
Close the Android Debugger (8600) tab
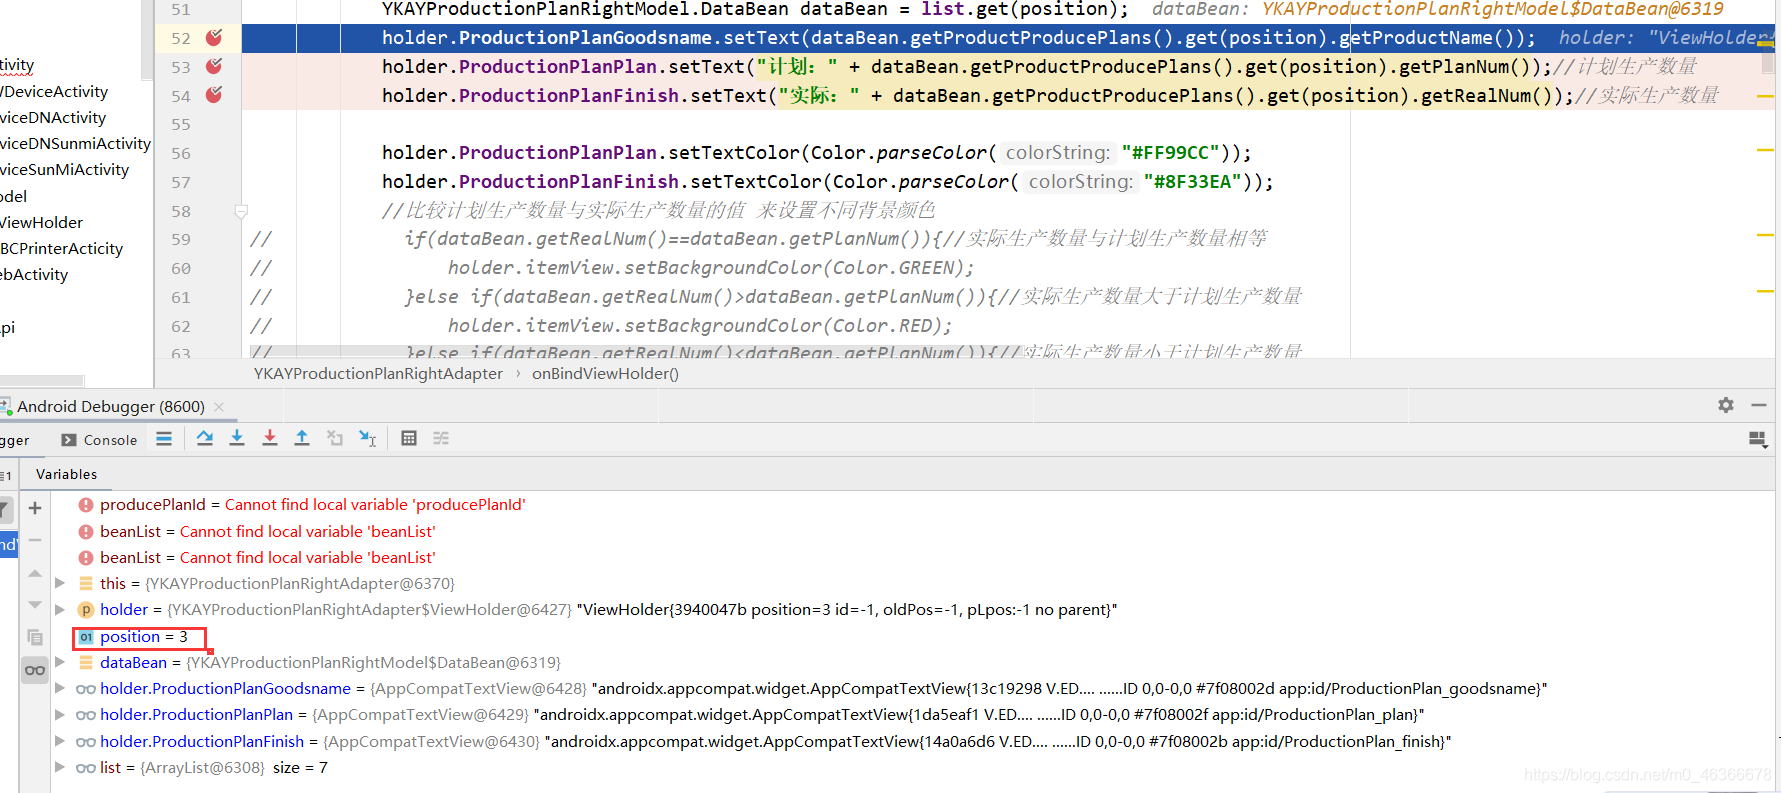click(x=219, y=407)
